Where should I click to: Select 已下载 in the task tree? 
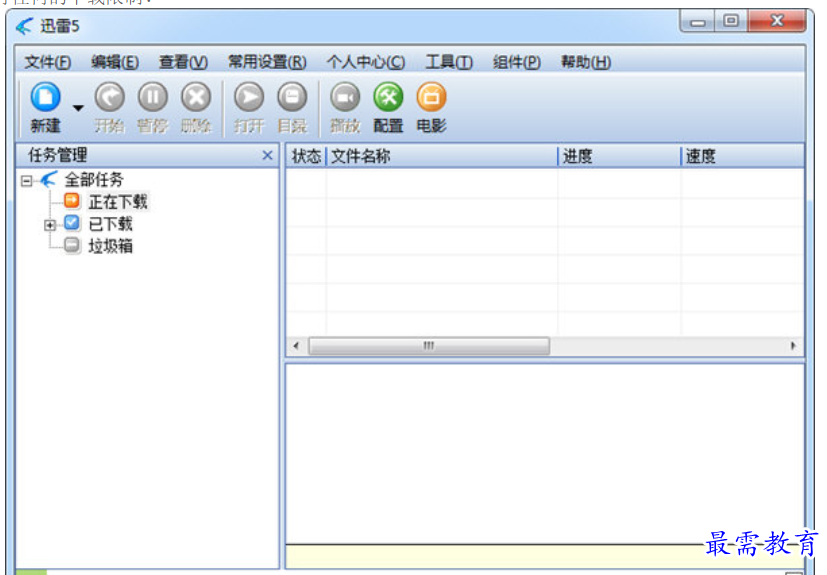pyautogui.click(x=110, y=224)
